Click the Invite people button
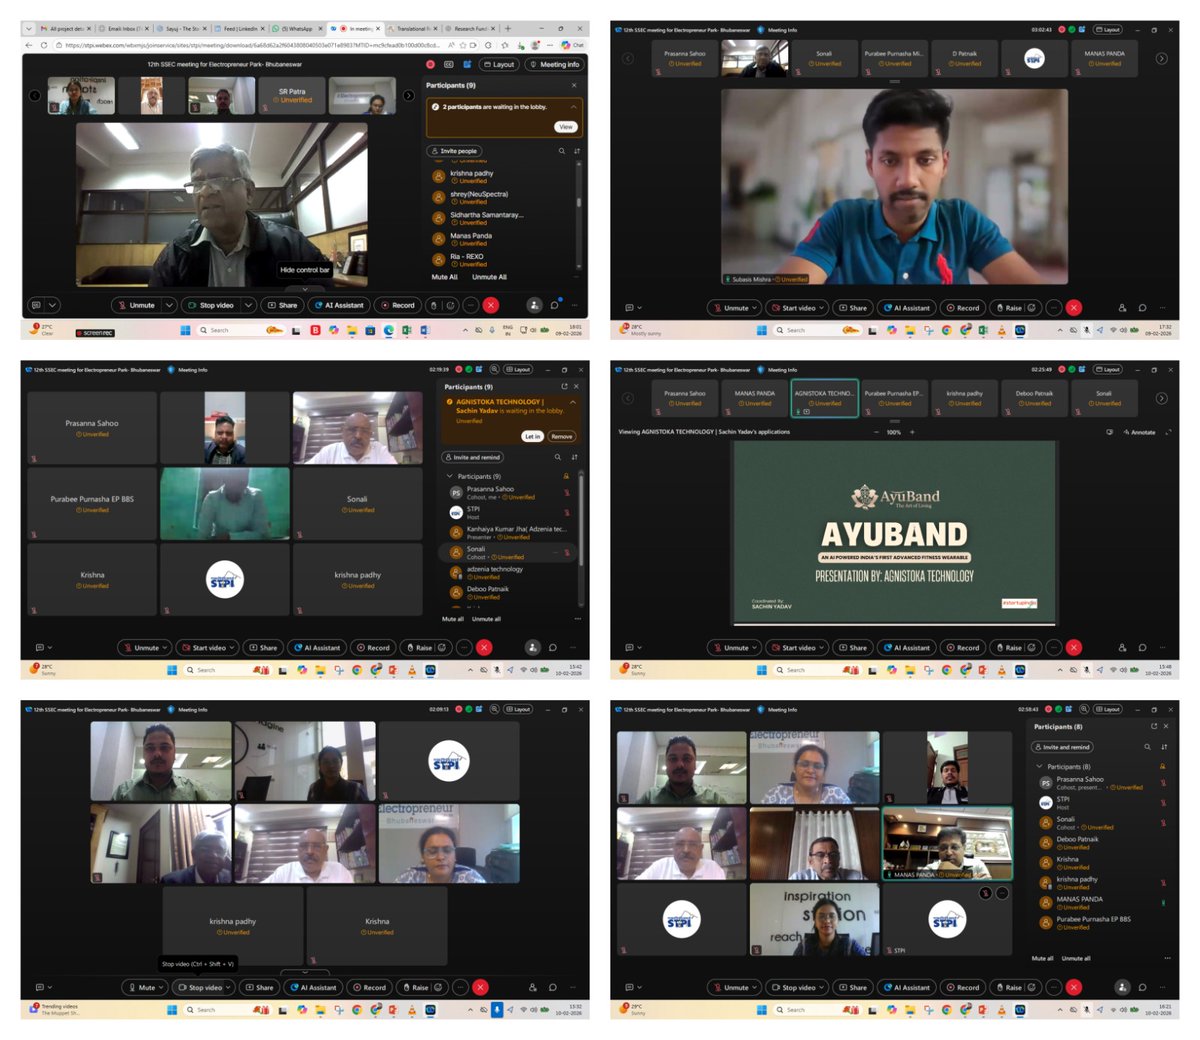This screenshot has width=1200, height=1040. [455, 151]
